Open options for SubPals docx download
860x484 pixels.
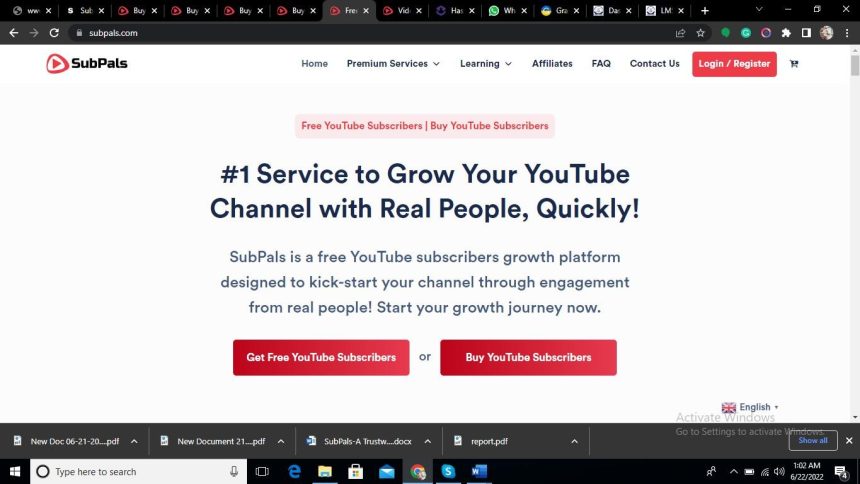click(427, 441)
